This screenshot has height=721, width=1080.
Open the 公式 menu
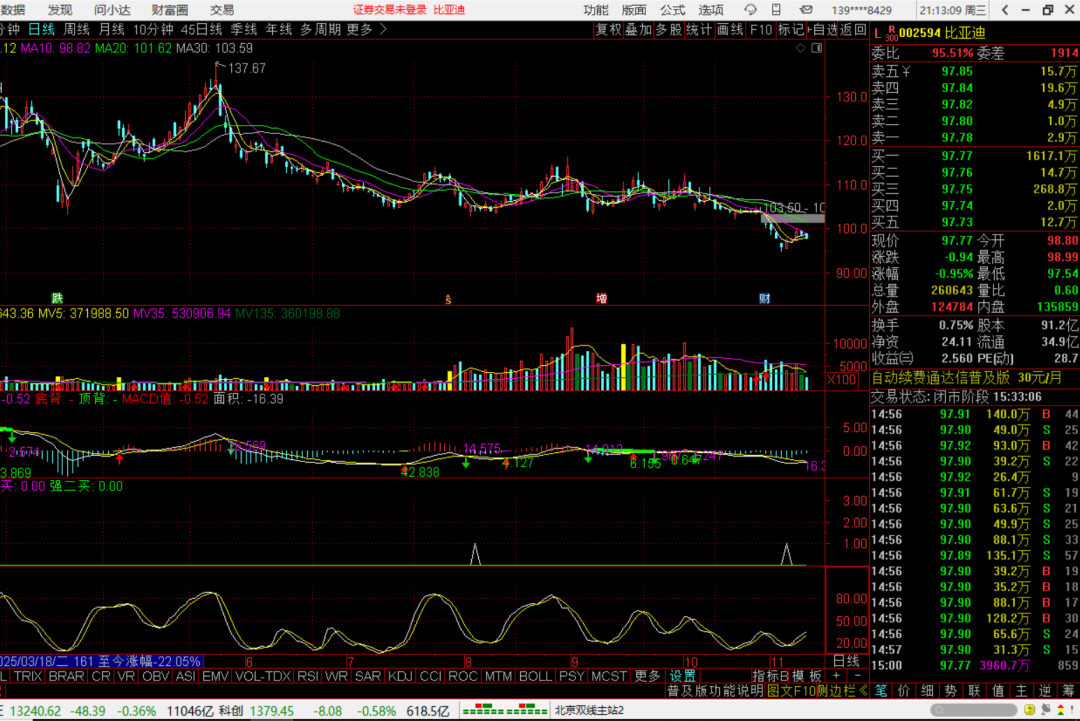672,10
